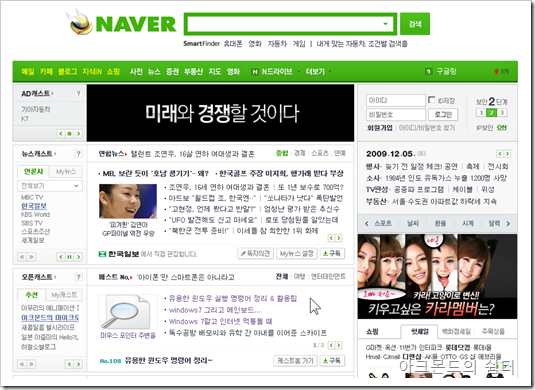Pause the 뉴스캐스트 rotation control
The width and height of the screenshot is (535, 390).
click(70, 257)
